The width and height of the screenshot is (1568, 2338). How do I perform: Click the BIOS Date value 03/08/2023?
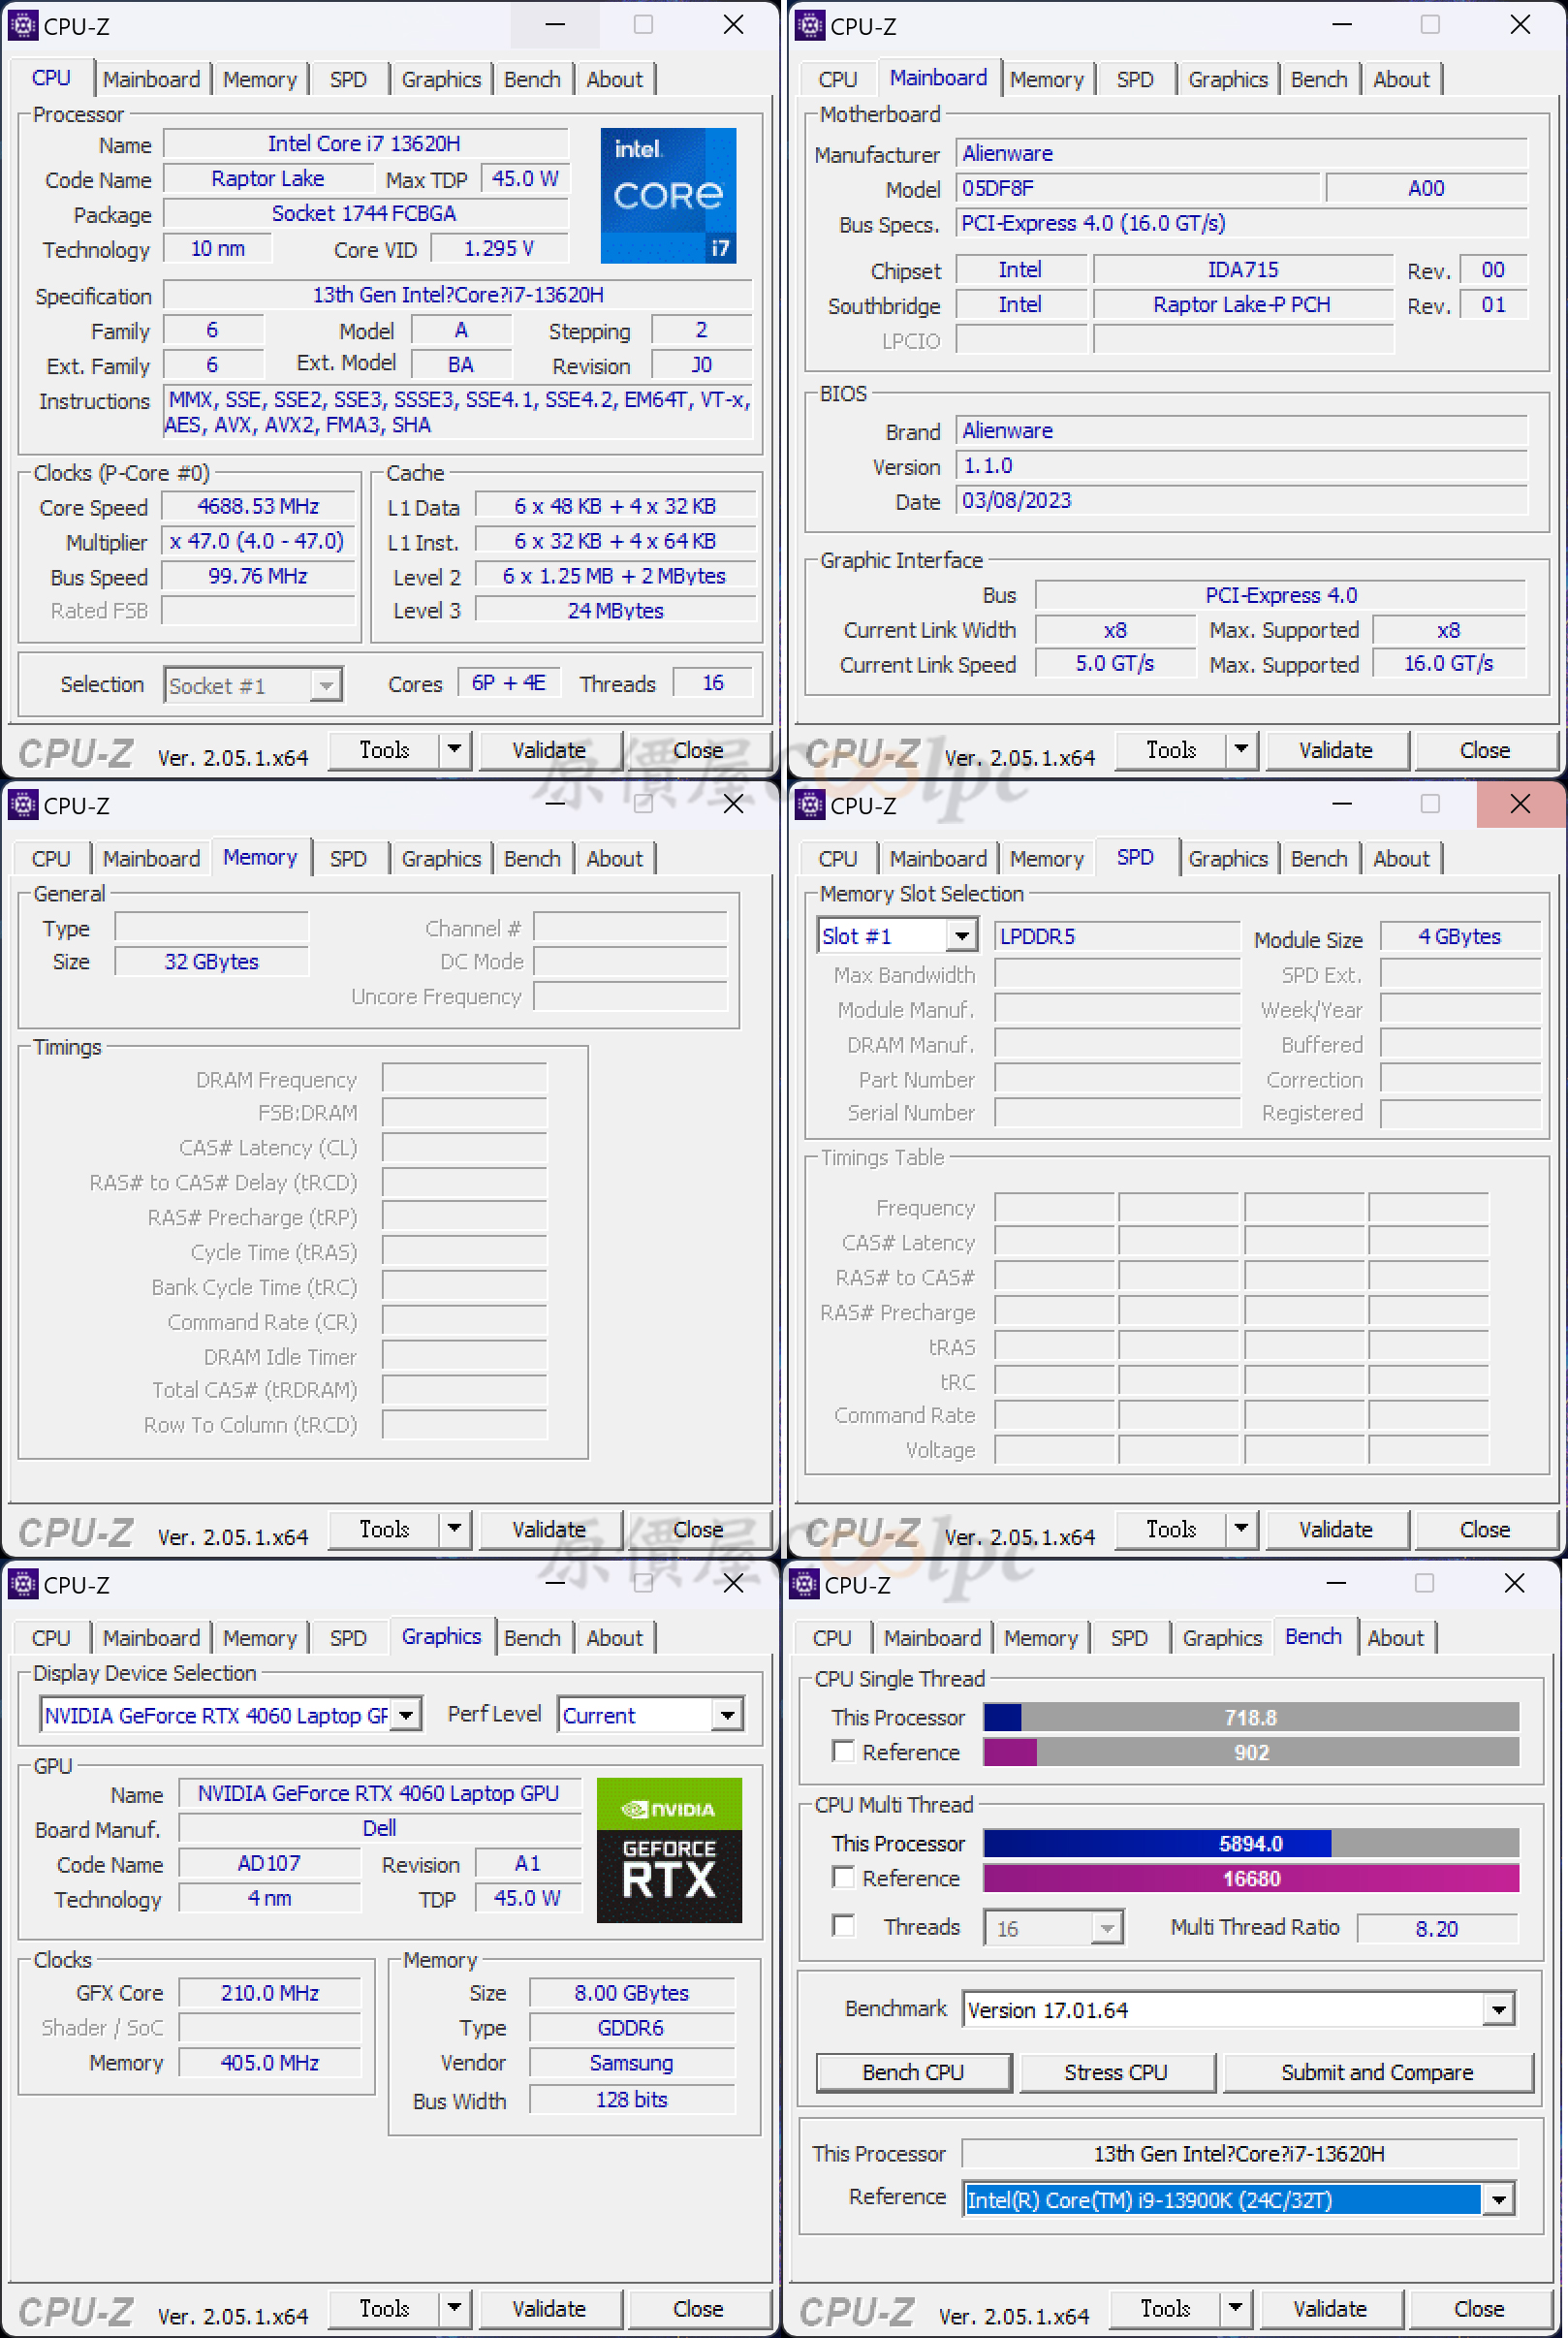(1241, 500)
